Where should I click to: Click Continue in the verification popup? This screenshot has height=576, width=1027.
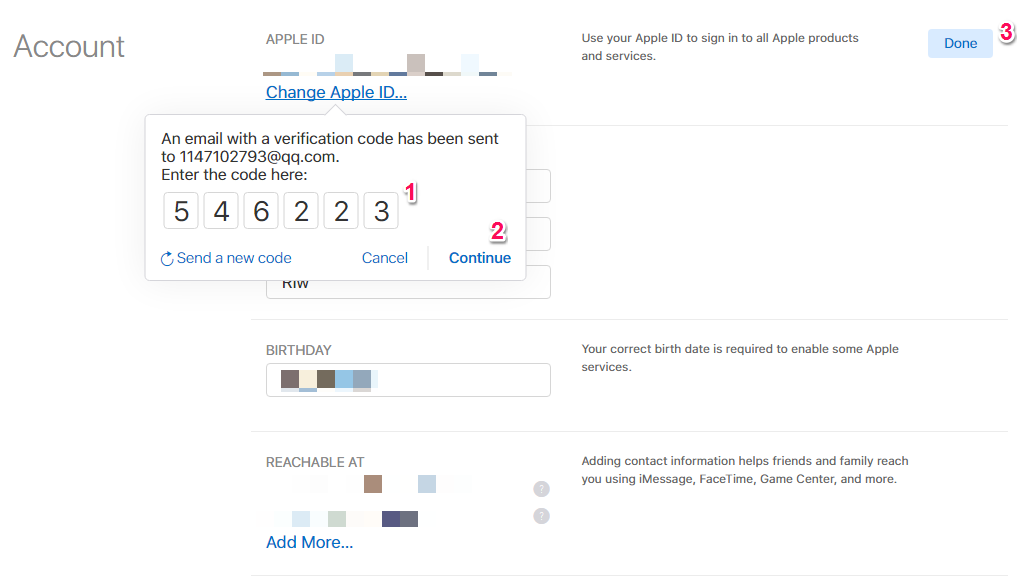[x=479, y=258]
